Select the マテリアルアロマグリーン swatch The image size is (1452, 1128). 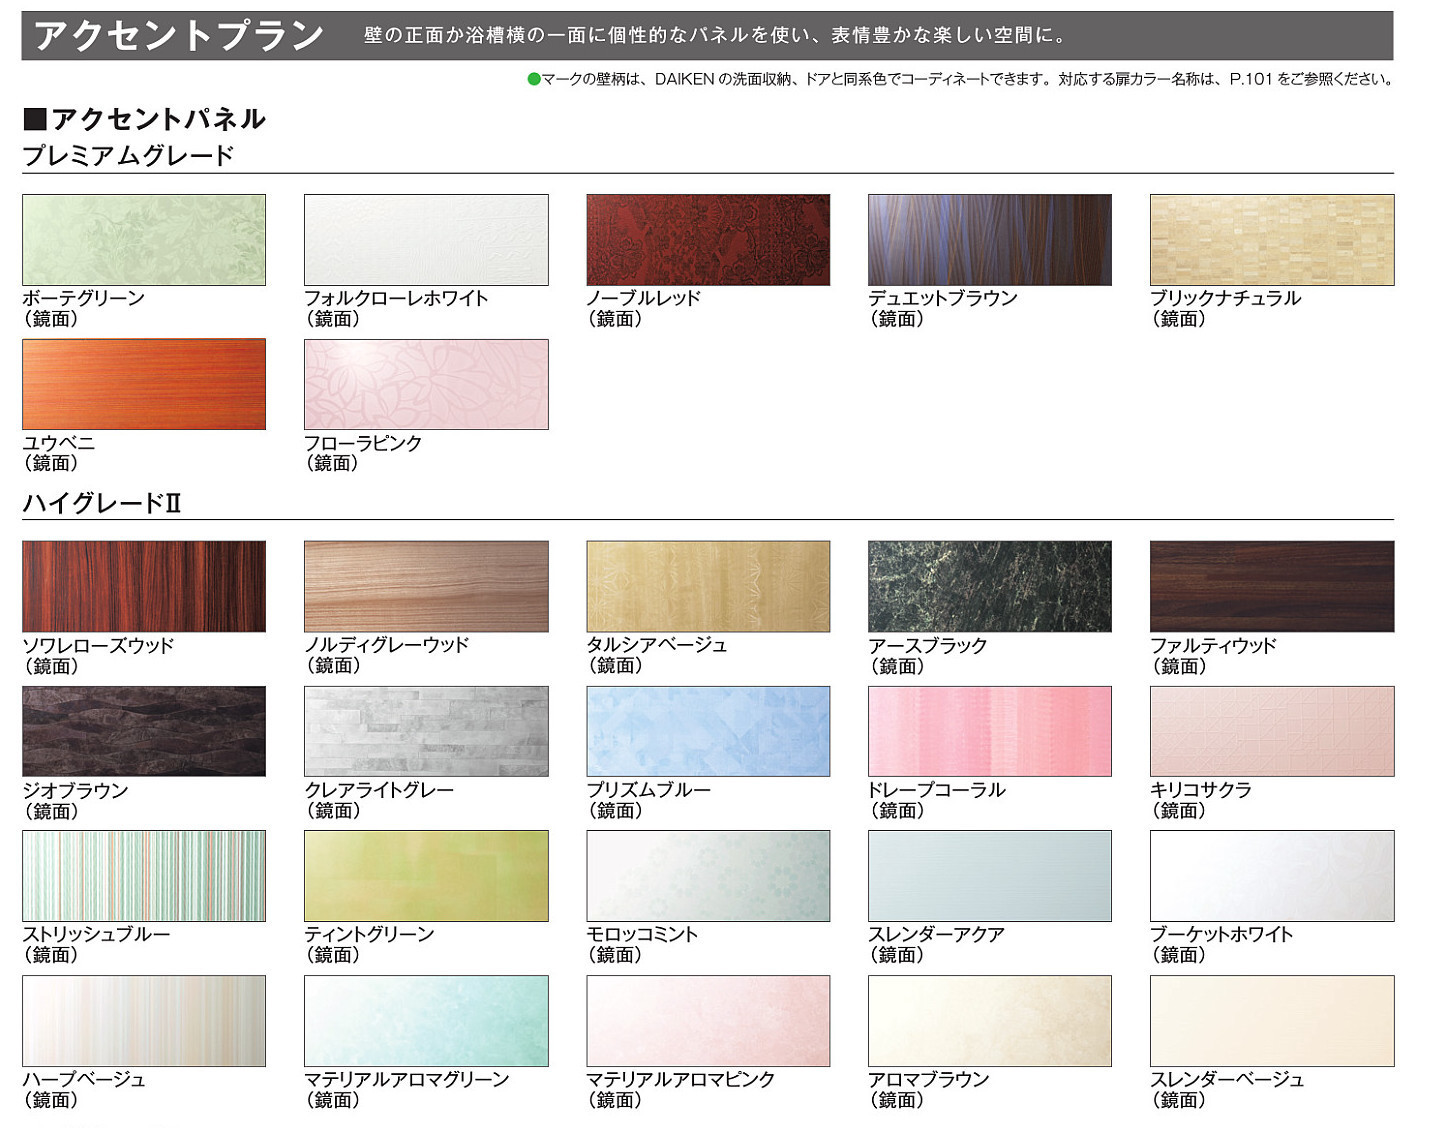click(426, 1020)
